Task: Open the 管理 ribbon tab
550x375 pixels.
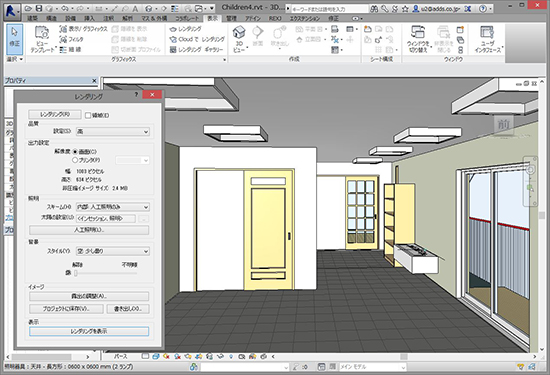Action: [232, 19]
